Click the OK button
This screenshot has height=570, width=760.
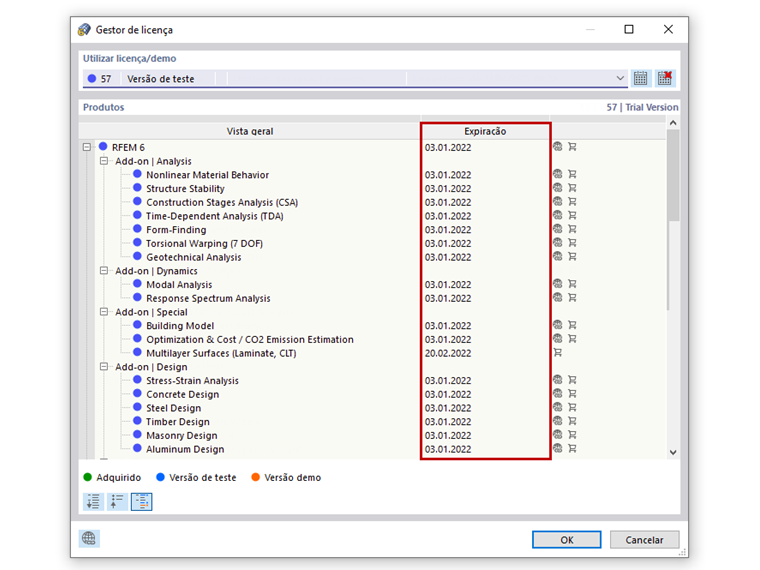pyautogui.click(x=567, y=539)
